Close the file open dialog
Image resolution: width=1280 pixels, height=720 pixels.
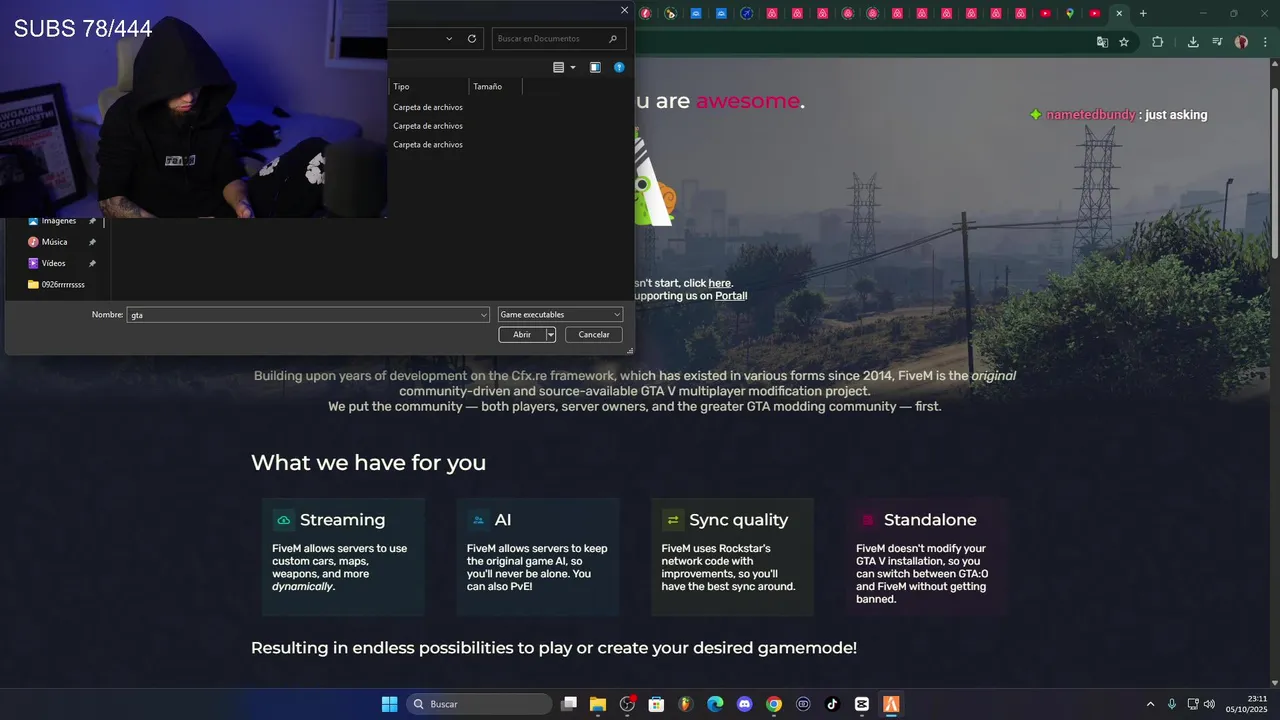point(624,10)
